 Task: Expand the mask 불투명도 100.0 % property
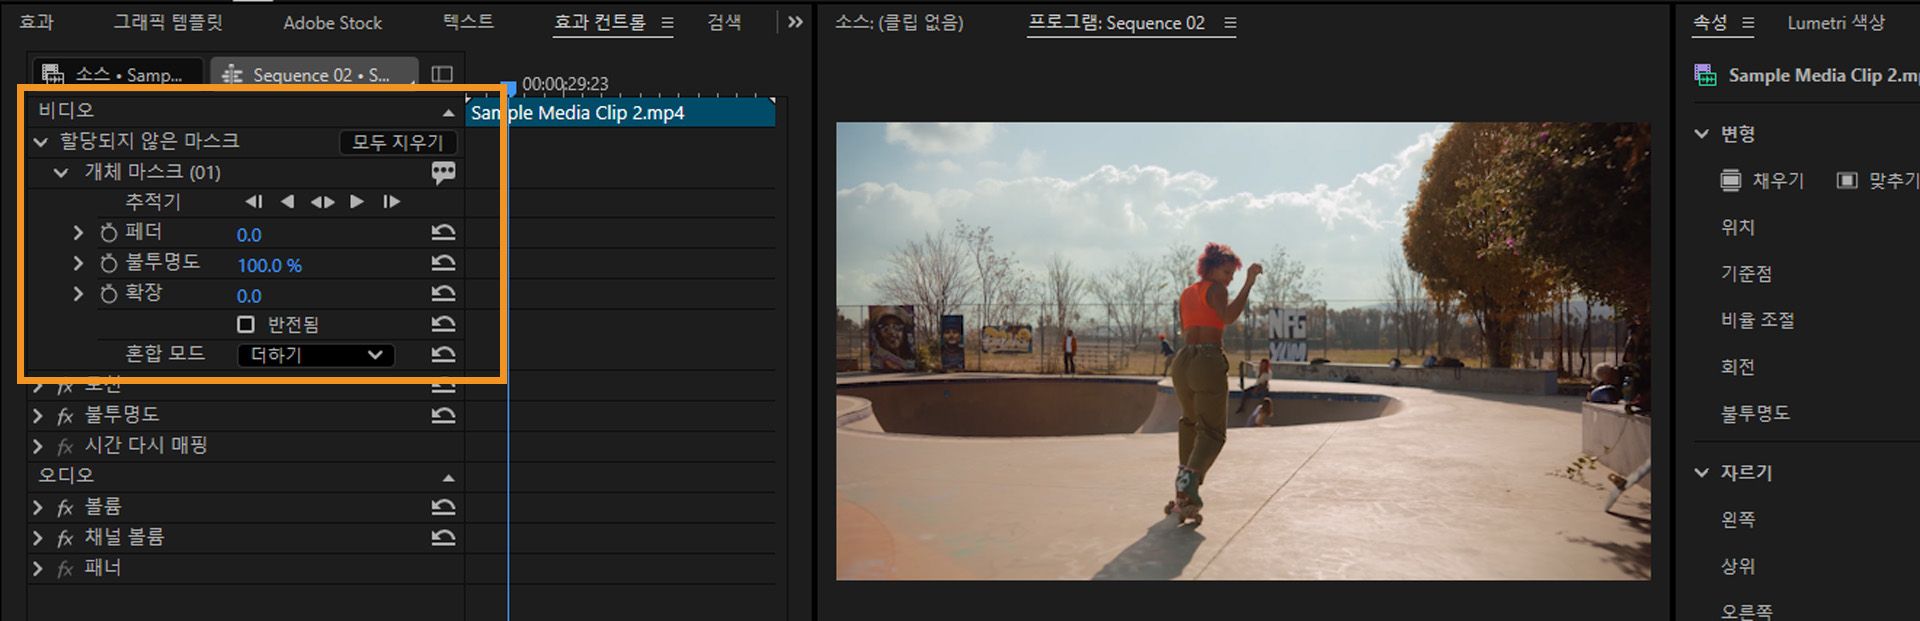point(78,263)
